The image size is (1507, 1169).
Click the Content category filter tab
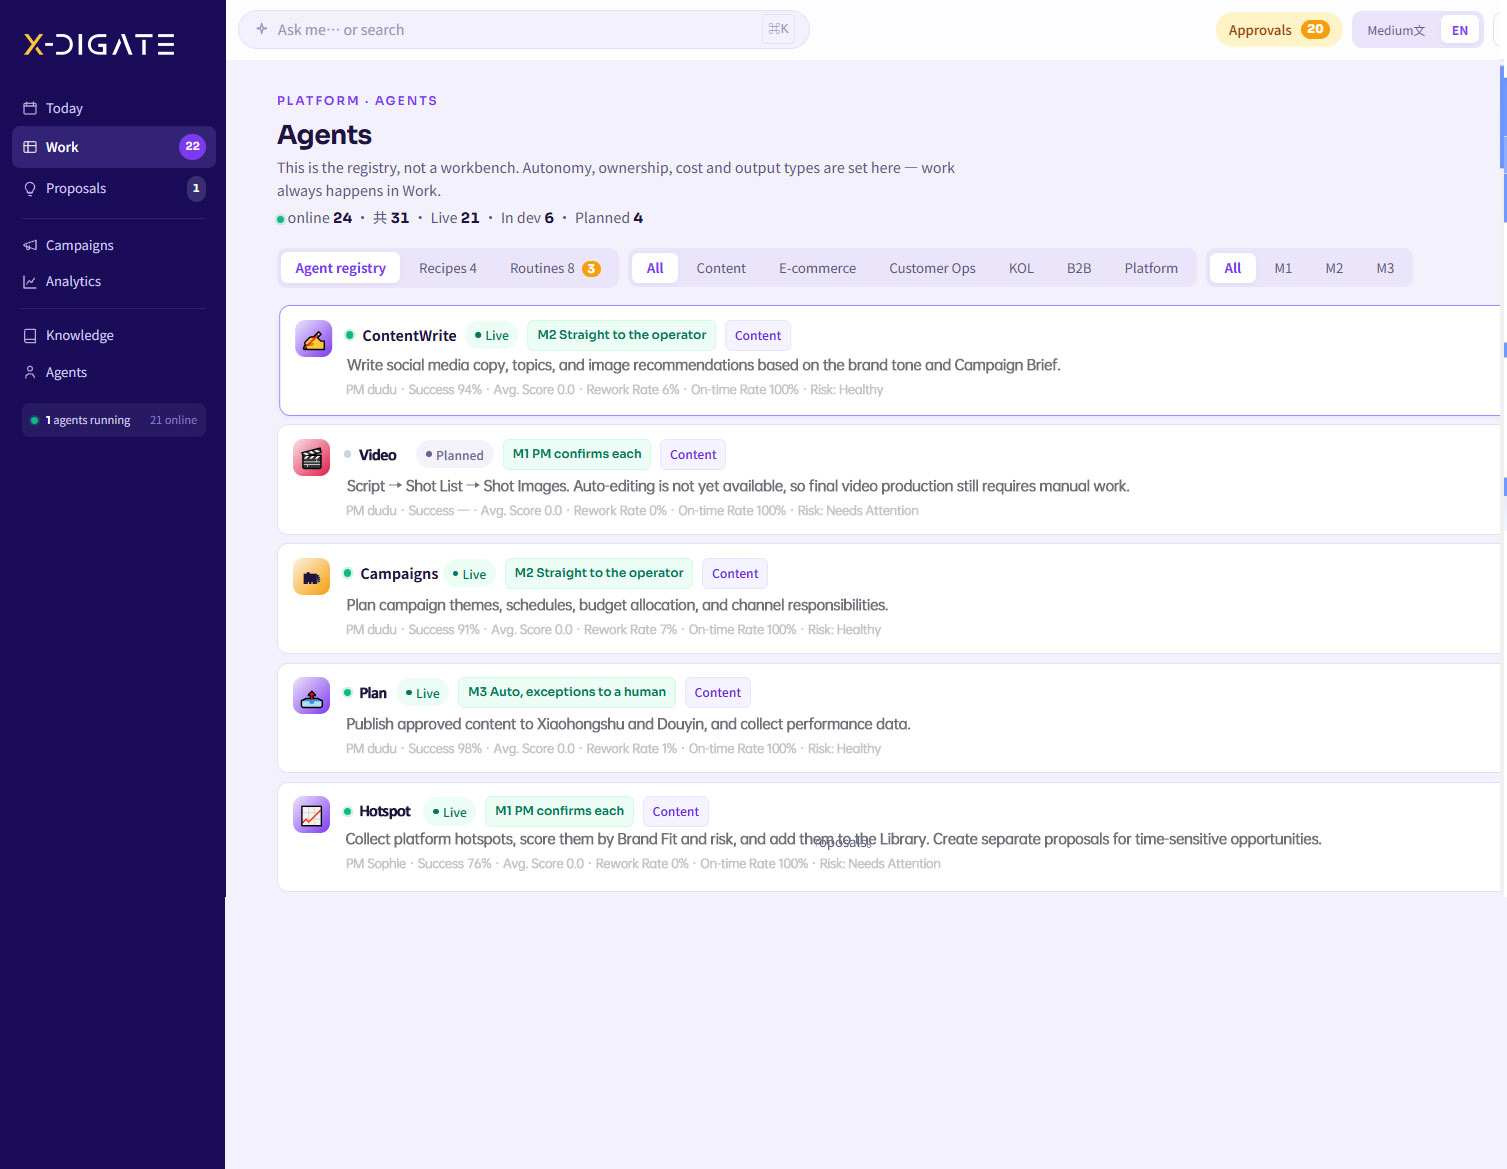tap(721, 268)
